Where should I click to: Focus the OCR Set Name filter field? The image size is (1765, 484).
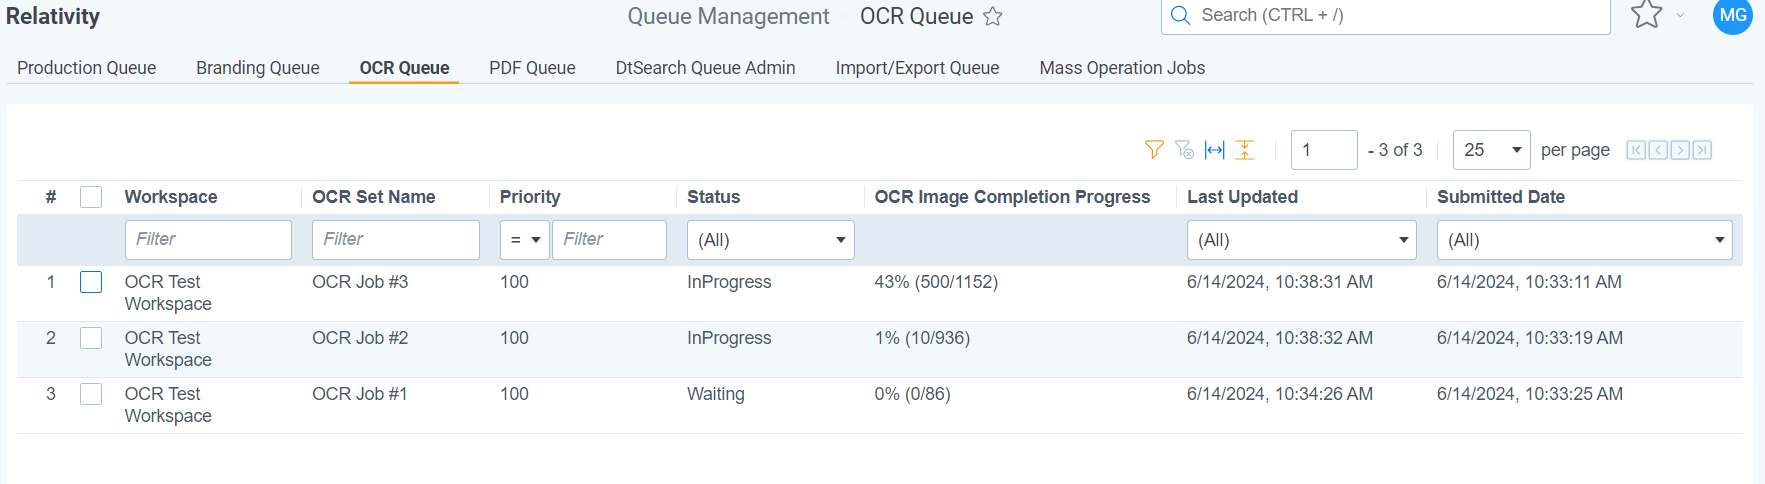(396, 240)
